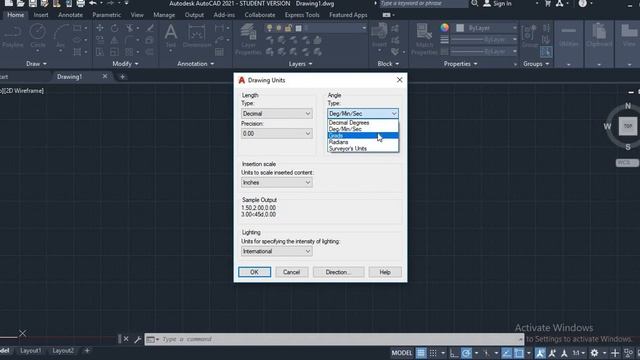Toggle drawing grid display in status bar
Viewport: 640px width, 360px height.
421,353
